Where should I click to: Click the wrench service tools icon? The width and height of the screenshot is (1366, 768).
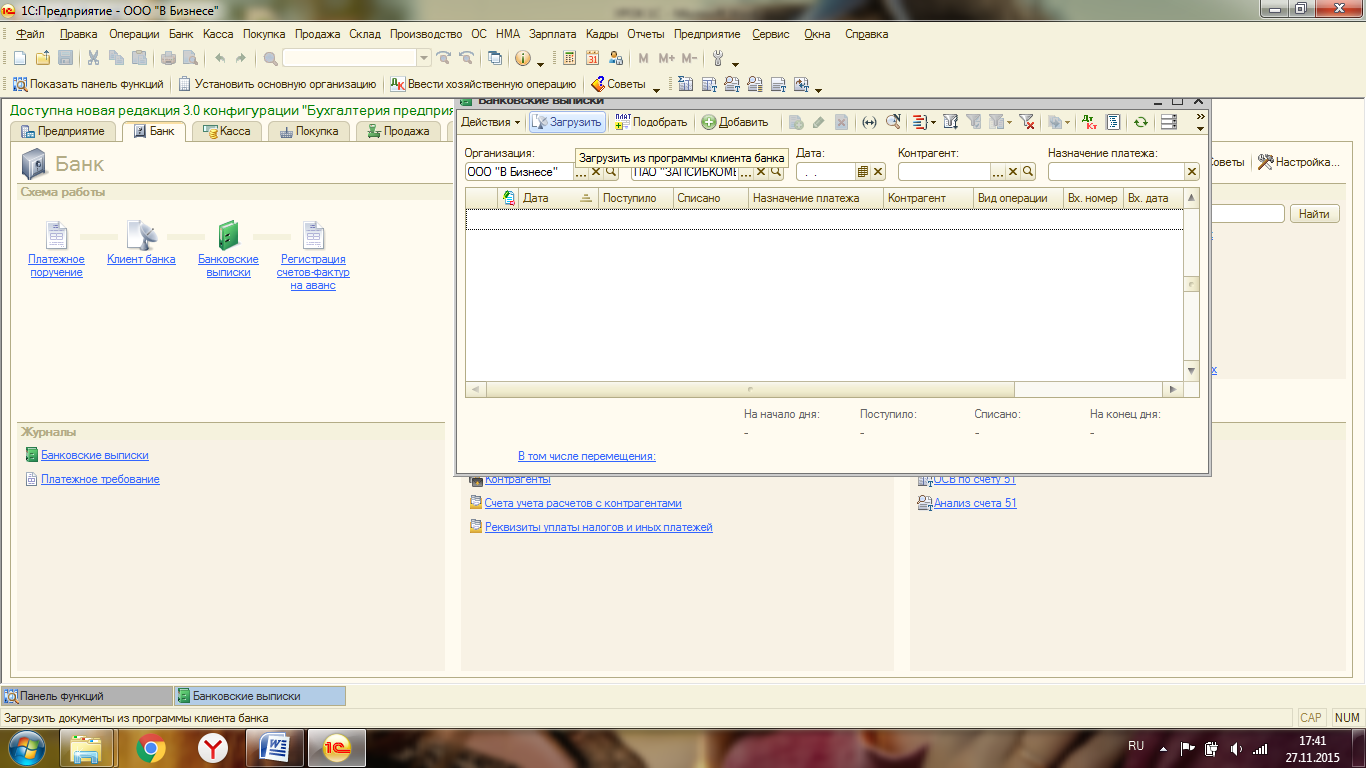click(718, 59)
